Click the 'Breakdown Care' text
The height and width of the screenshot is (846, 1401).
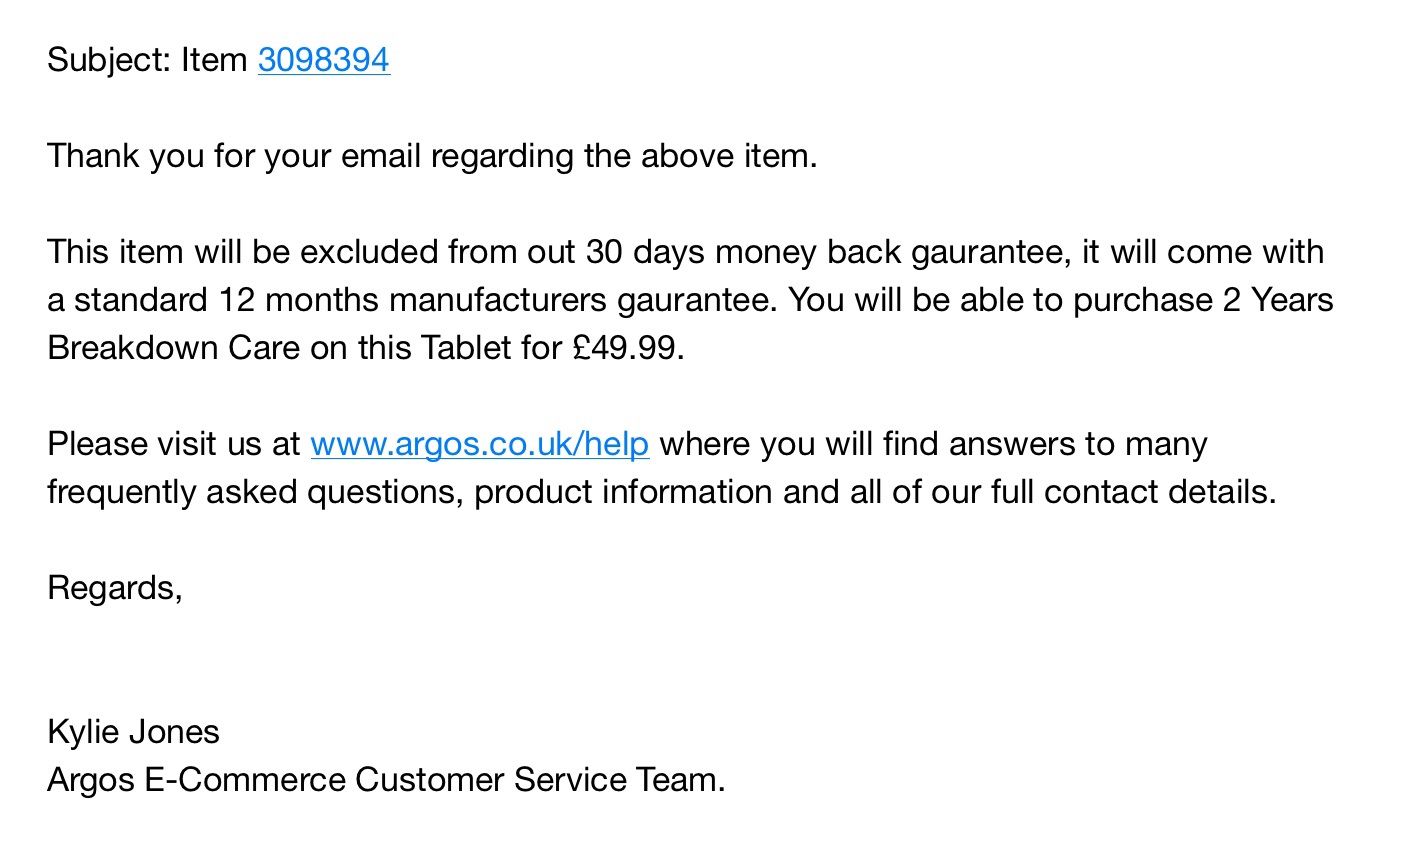(173, 348)
